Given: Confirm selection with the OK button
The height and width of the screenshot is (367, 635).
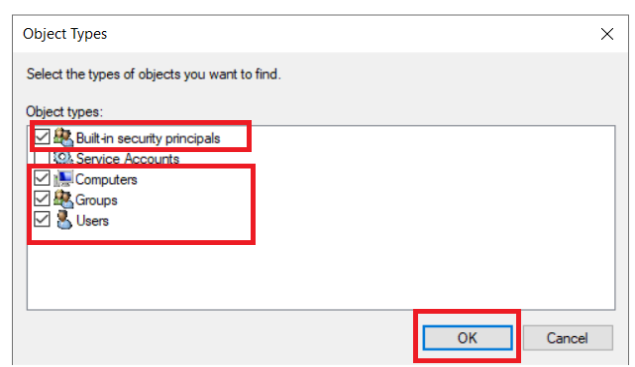Looking at the screenshot, I should [467, 338].
